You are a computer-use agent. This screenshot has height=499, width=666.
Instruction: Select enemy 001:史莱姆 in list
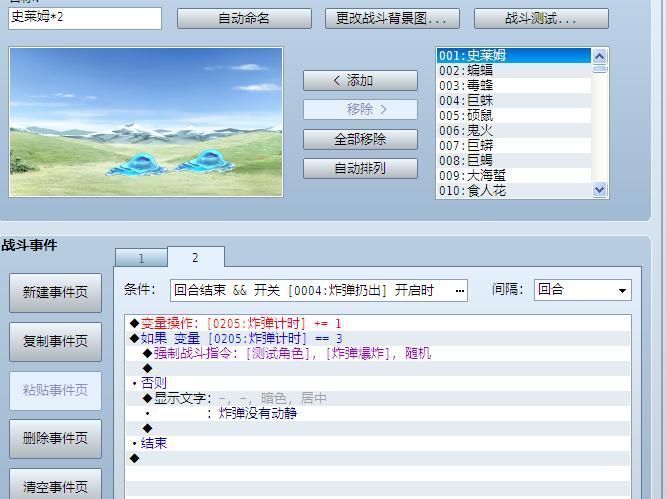[514, 56]
